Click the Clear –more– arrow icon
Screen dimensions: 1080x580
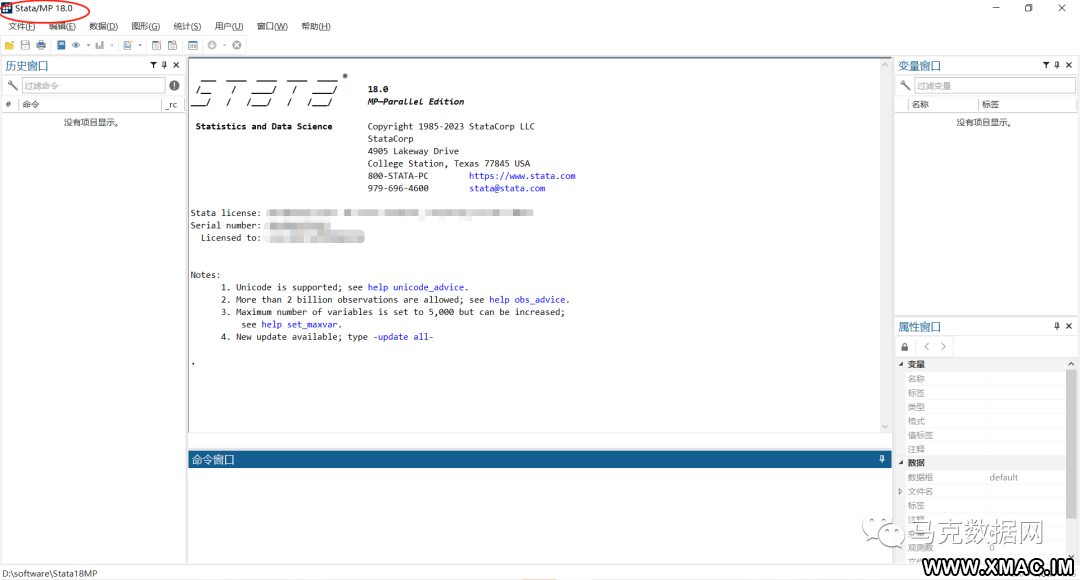coord(212,45)
